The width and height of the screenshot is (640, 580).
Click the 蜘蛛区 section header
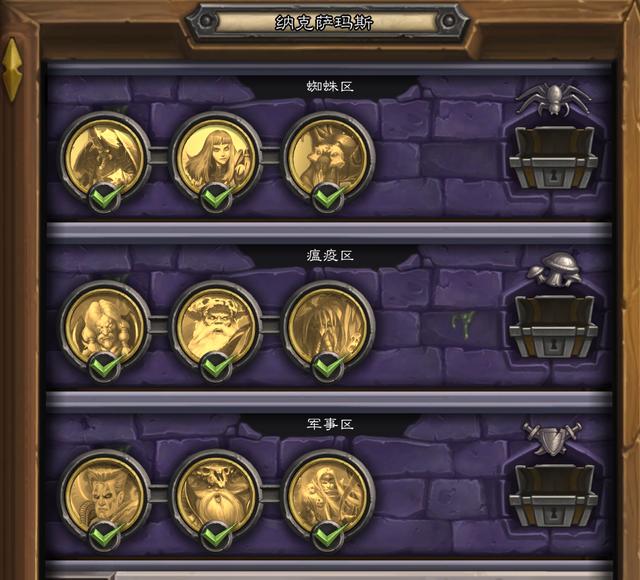pyautogui.click(x=330, y=87)
